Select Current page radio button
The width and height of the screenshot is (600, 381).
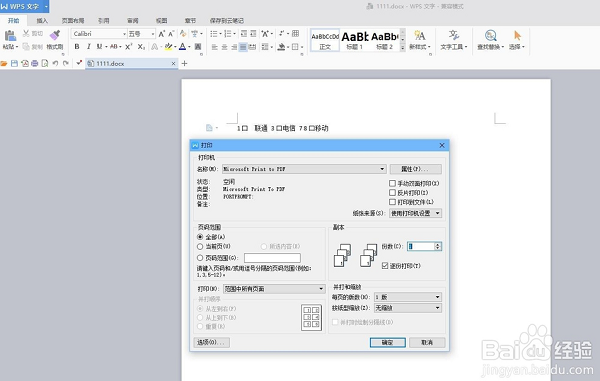(200, 247)
